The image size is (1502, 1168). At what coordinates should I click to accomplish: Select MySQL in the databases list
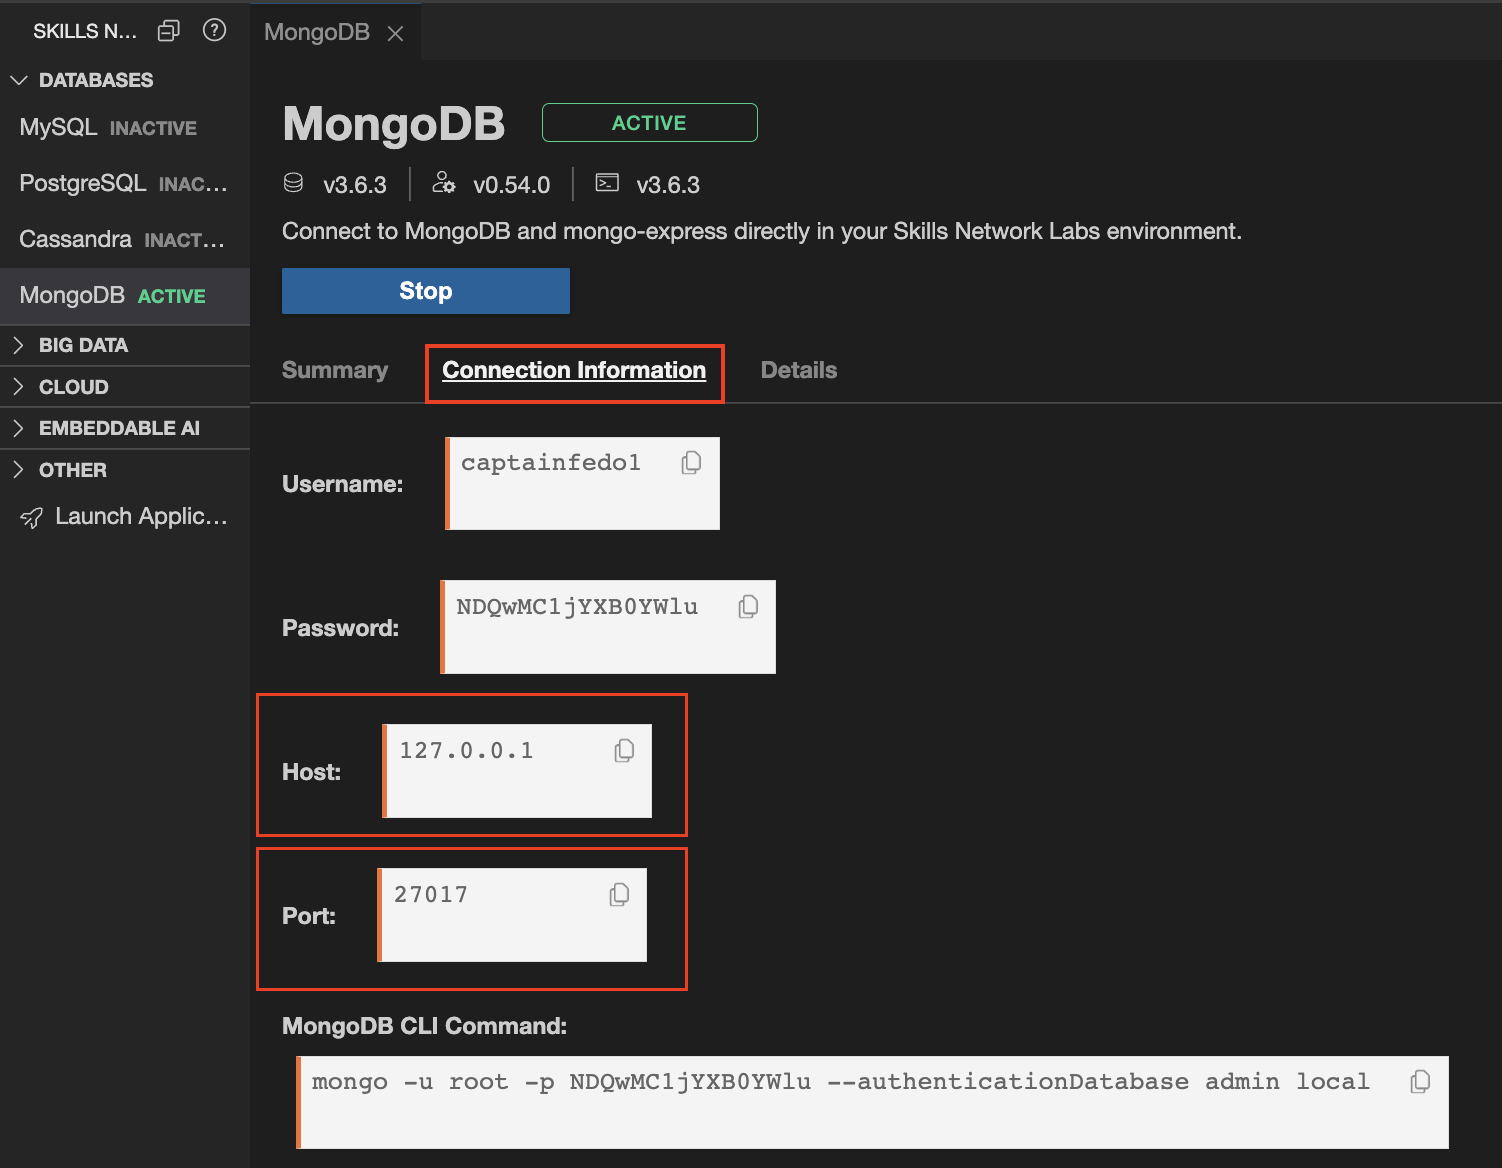125,127
